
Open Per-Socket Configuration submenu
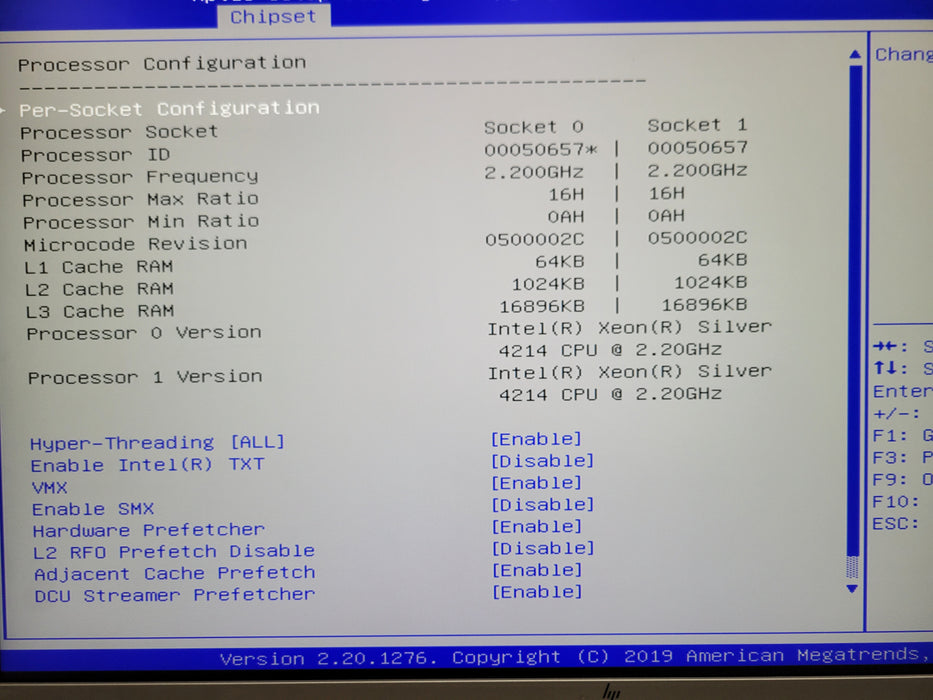pyautogui.click(x=170, y=109)
